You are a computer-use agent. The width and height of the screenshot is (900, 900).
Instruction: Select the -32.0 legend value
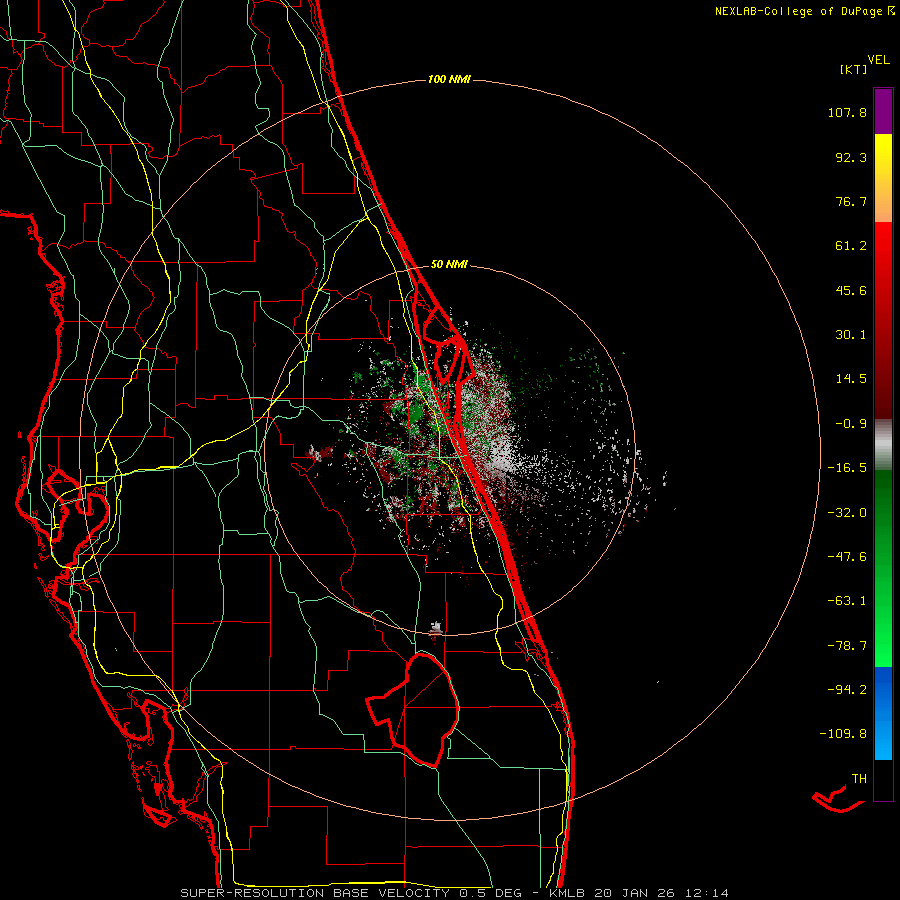click(847, 513)
